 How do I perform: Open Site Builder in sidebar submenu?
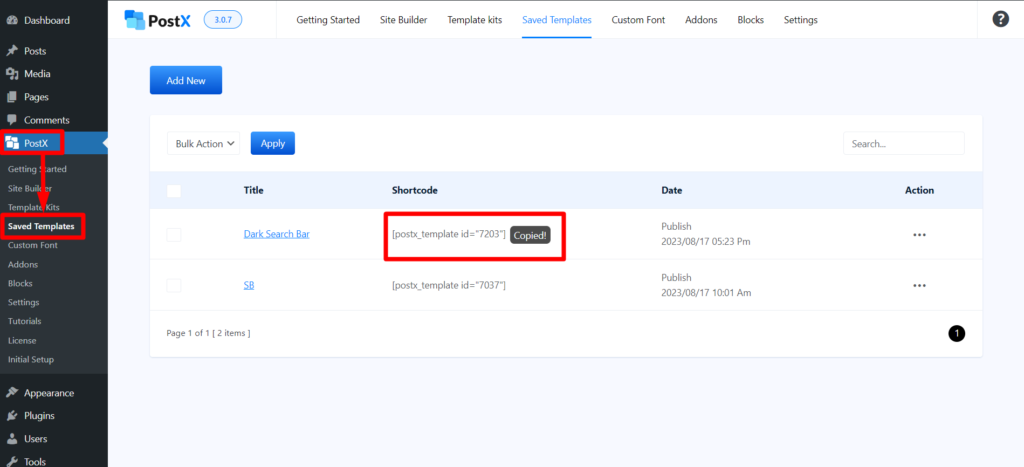click(30, 188)
